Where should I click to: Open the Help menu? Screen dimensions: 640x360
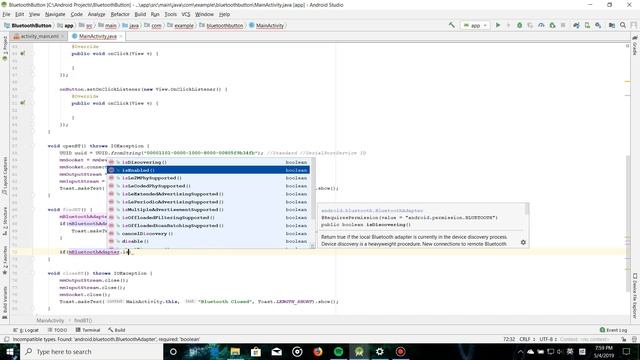point(224,14)
